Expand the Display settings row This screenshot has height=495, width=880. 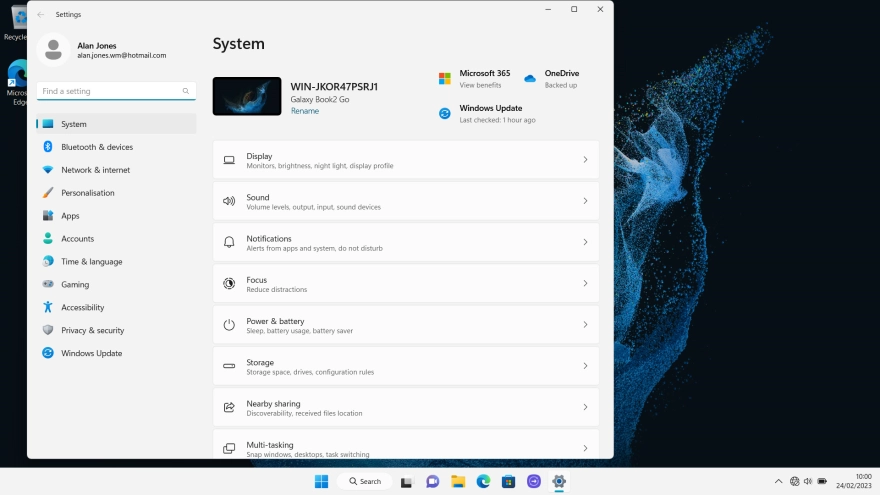point(405,160)
